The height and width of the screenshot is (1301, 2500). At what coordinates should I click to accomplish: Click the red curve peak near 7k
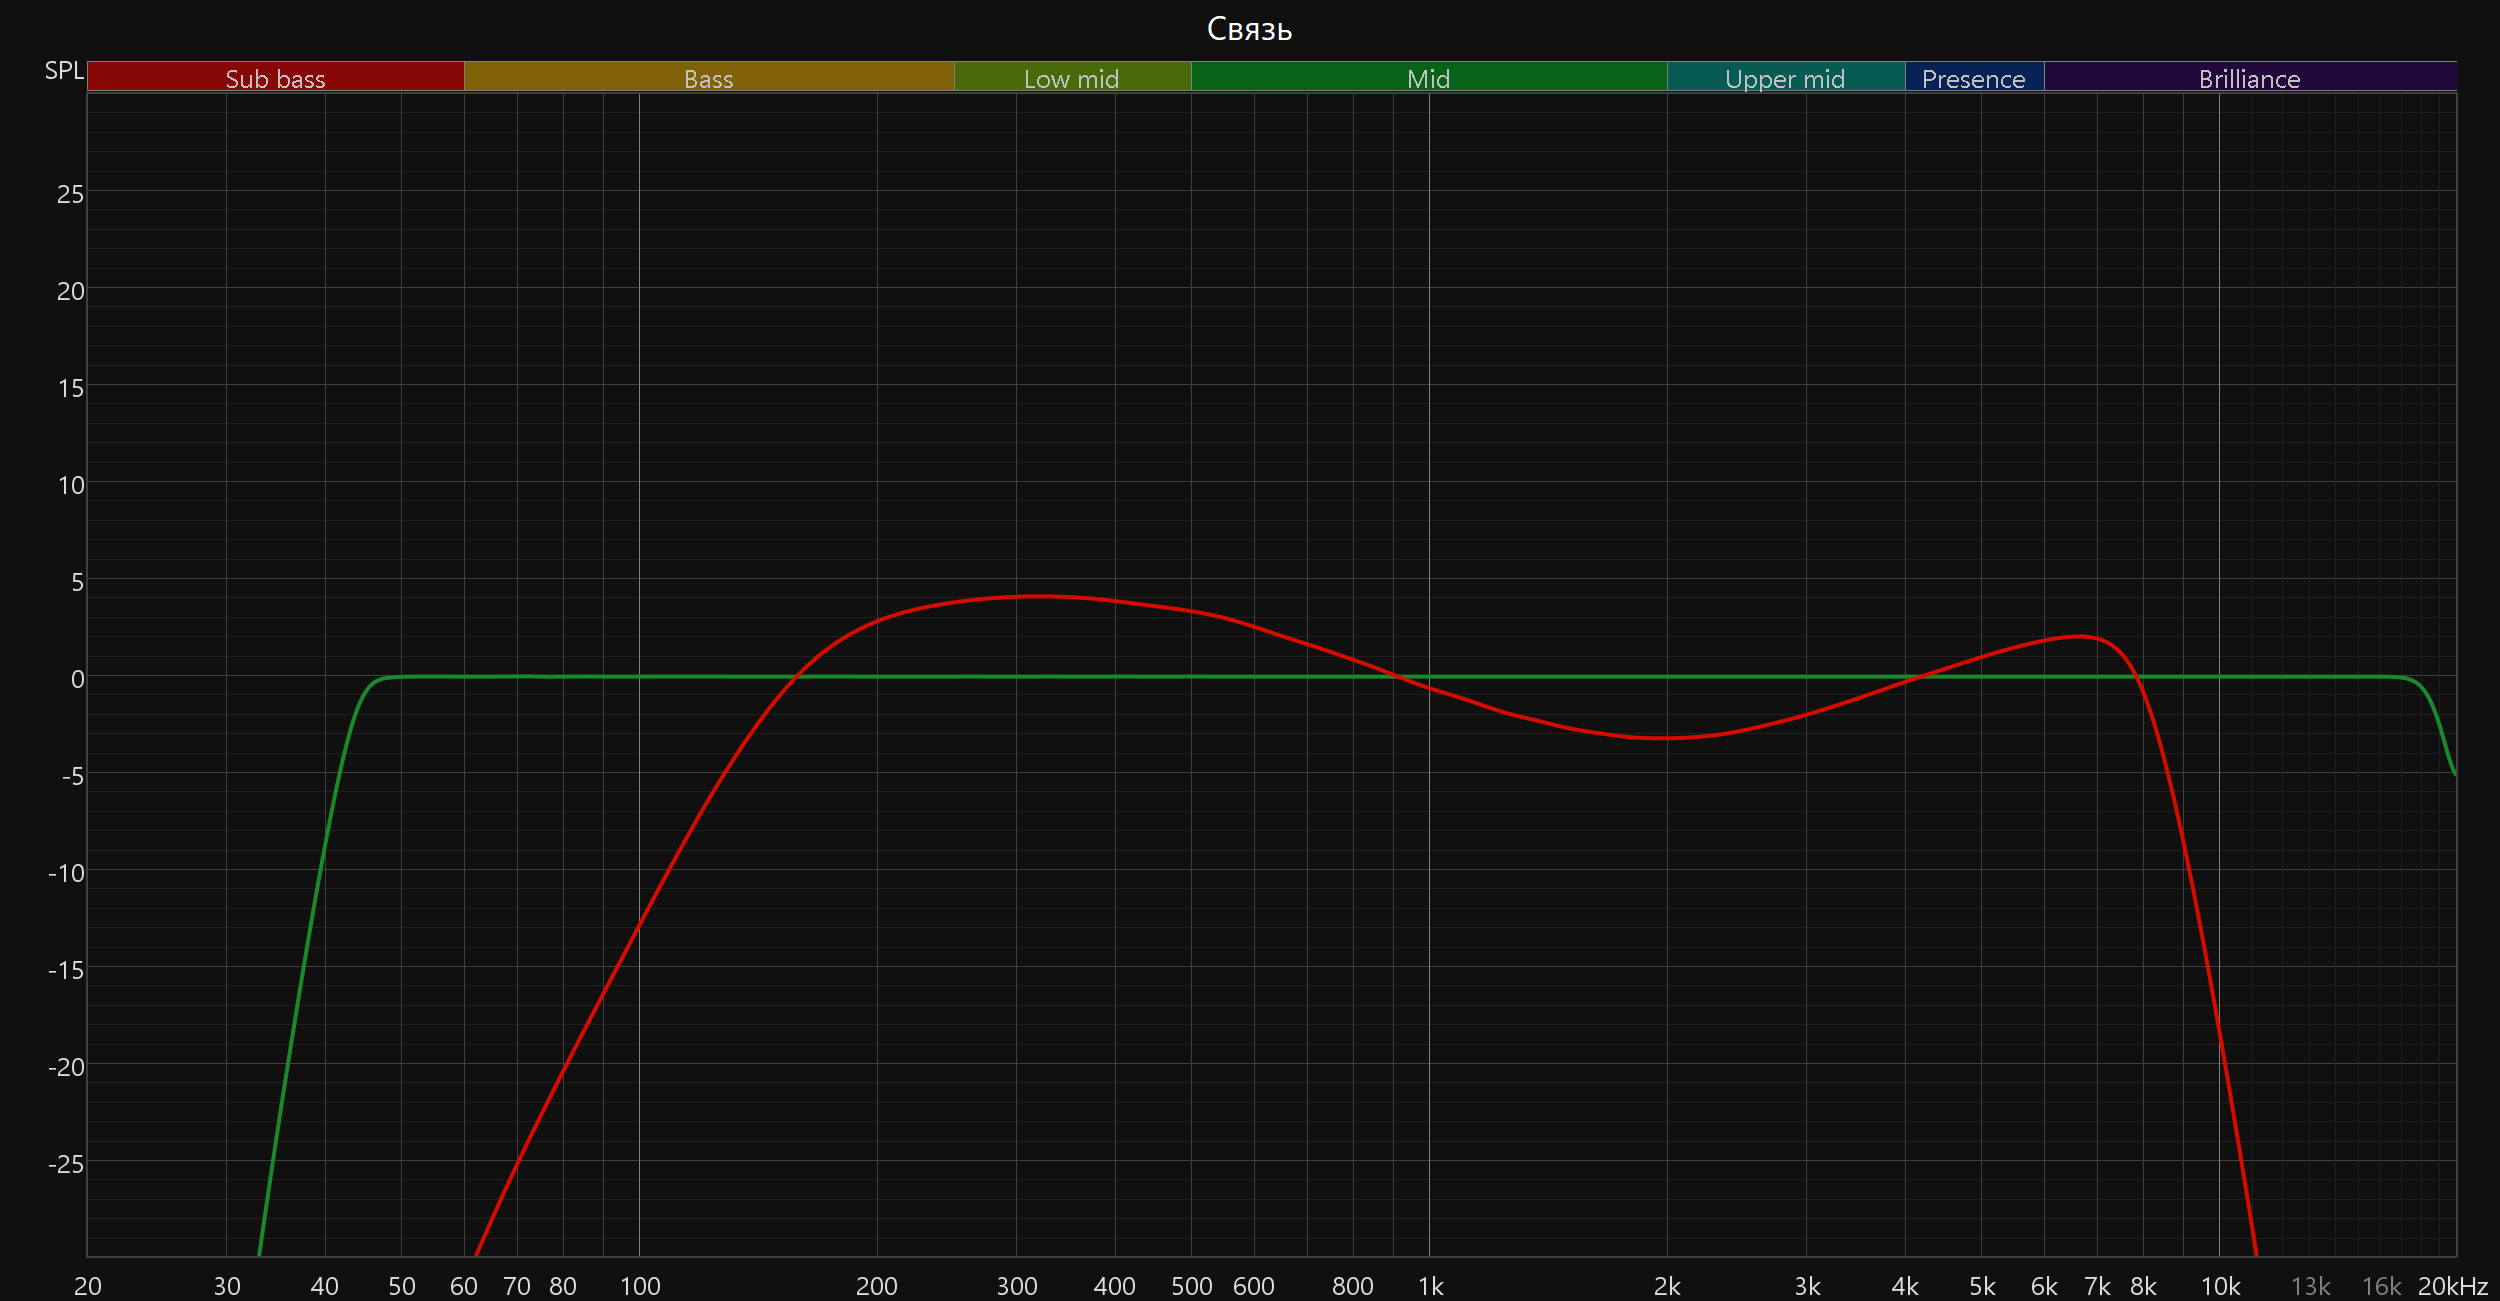[x=2080, y=636]
